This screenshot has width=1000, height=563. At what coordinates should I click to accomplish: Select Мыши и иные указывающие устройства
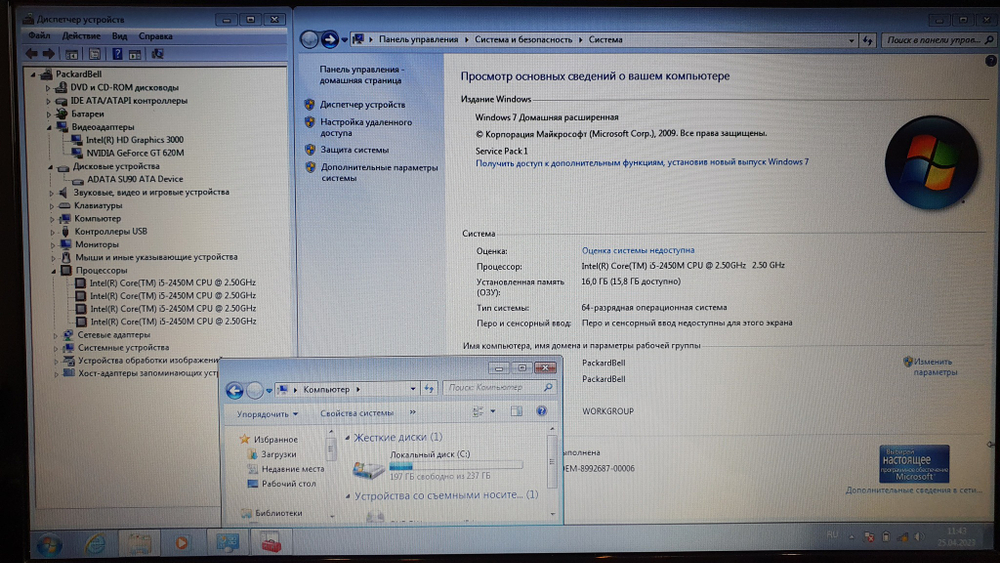[x=156, y=257]
